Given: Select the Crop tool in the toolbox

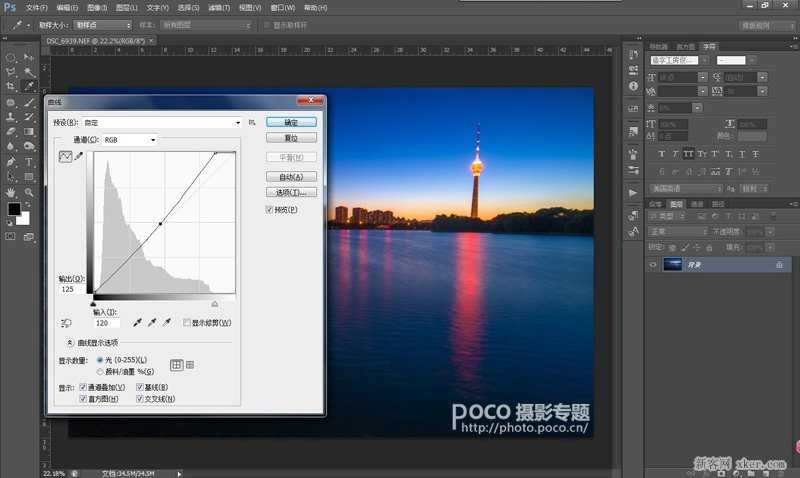Looking at the screenshot, I should 10,86.
